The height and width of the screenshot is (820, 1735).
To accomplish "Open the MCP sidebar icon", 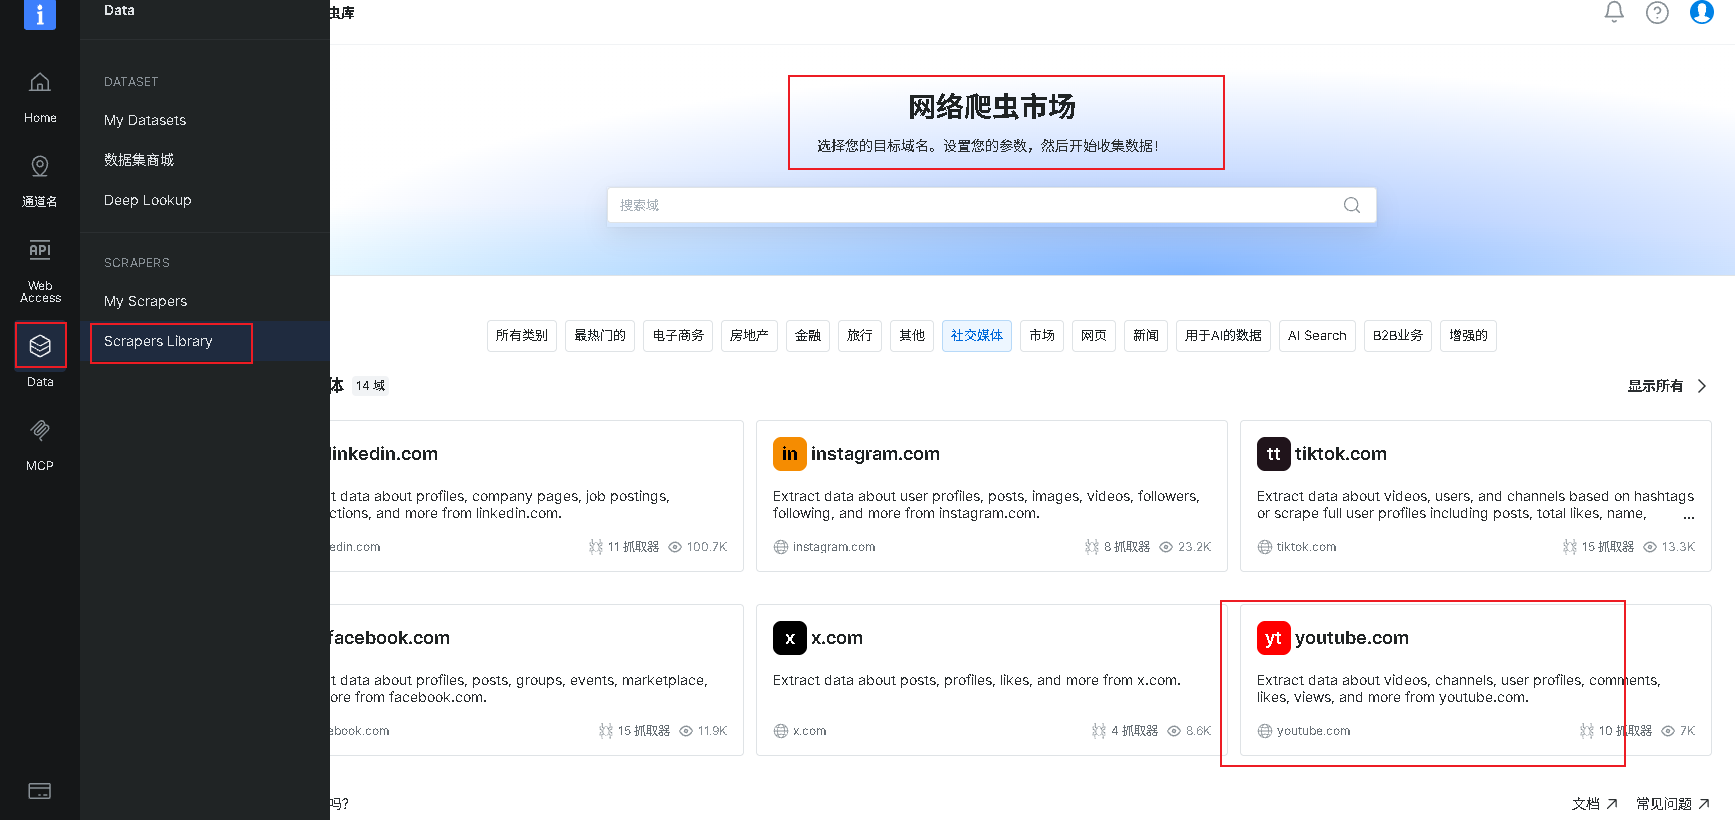I will pos(40,430).
